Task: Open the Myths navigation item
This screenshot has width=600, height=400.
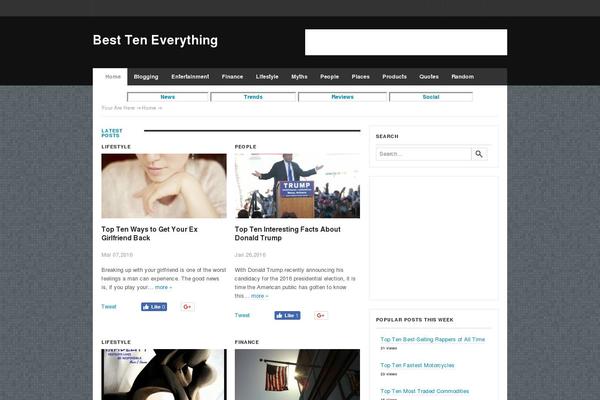Action: 299,77
